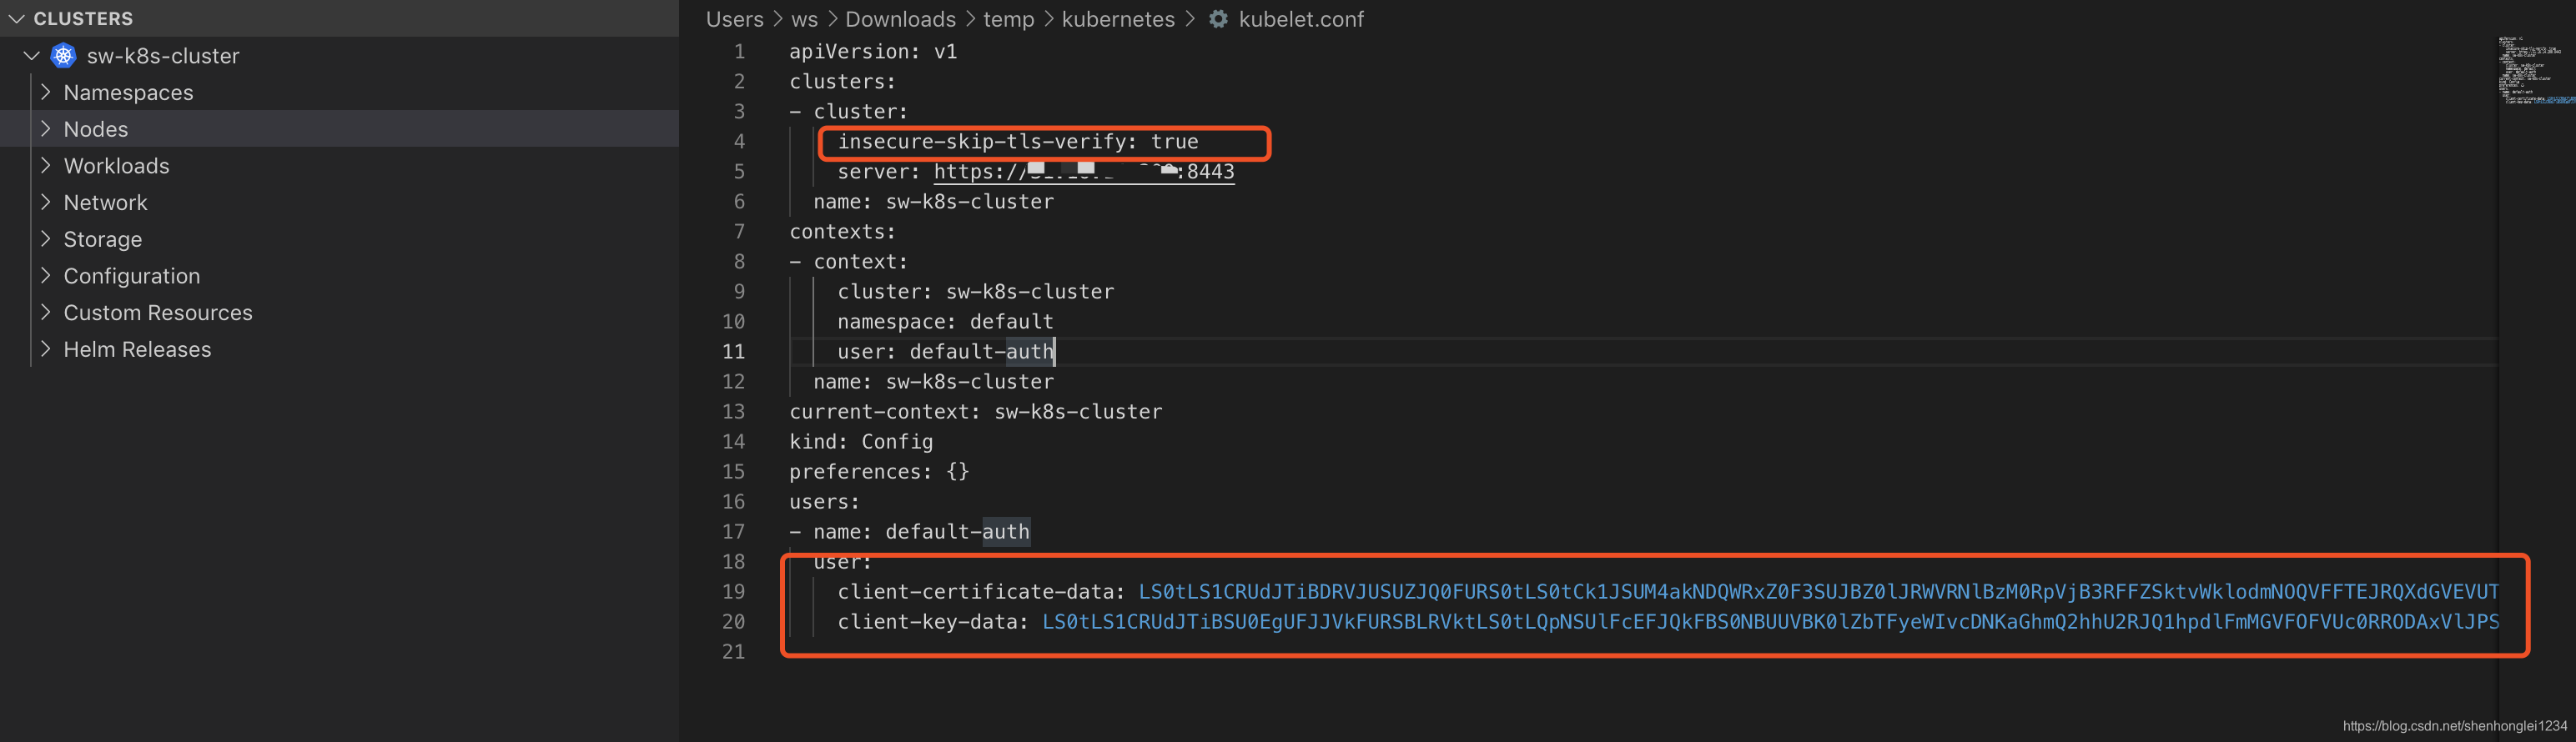Click kubernetes in the breadcrumb path
Image resolution: width=2576 pixels, height=742 pixels.
(1118, 19)
